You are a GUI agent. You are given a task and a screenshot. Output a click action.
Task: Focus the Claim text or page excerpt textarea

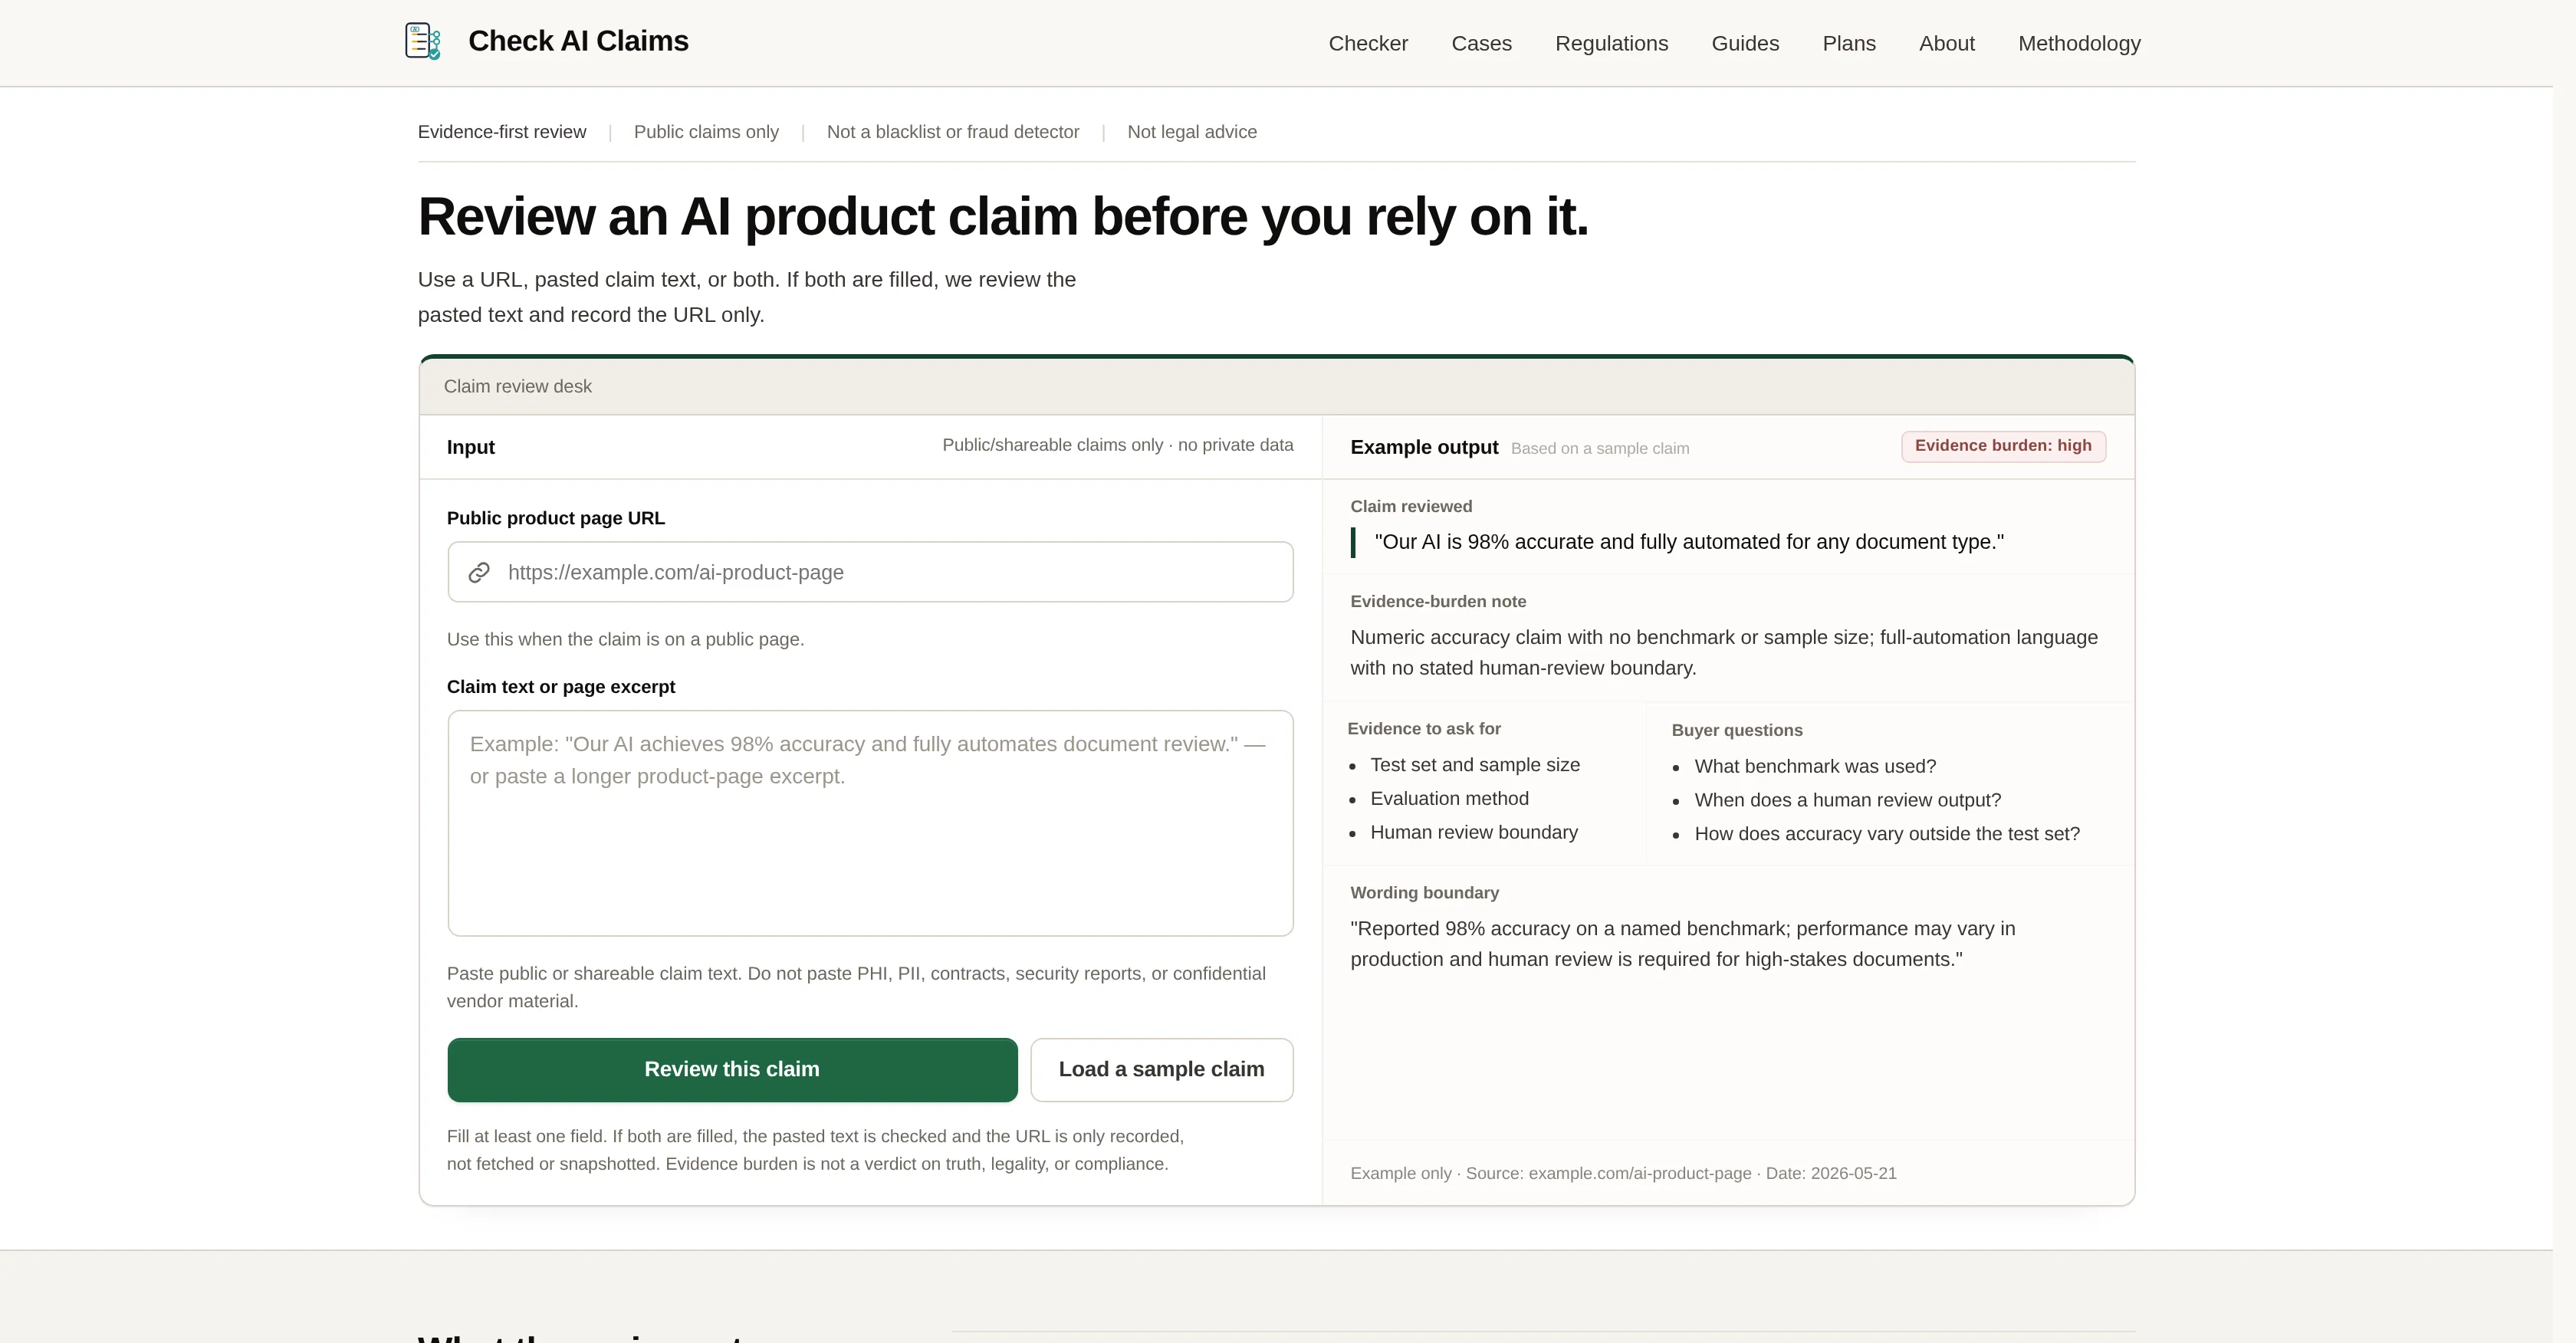pos(870,823)
